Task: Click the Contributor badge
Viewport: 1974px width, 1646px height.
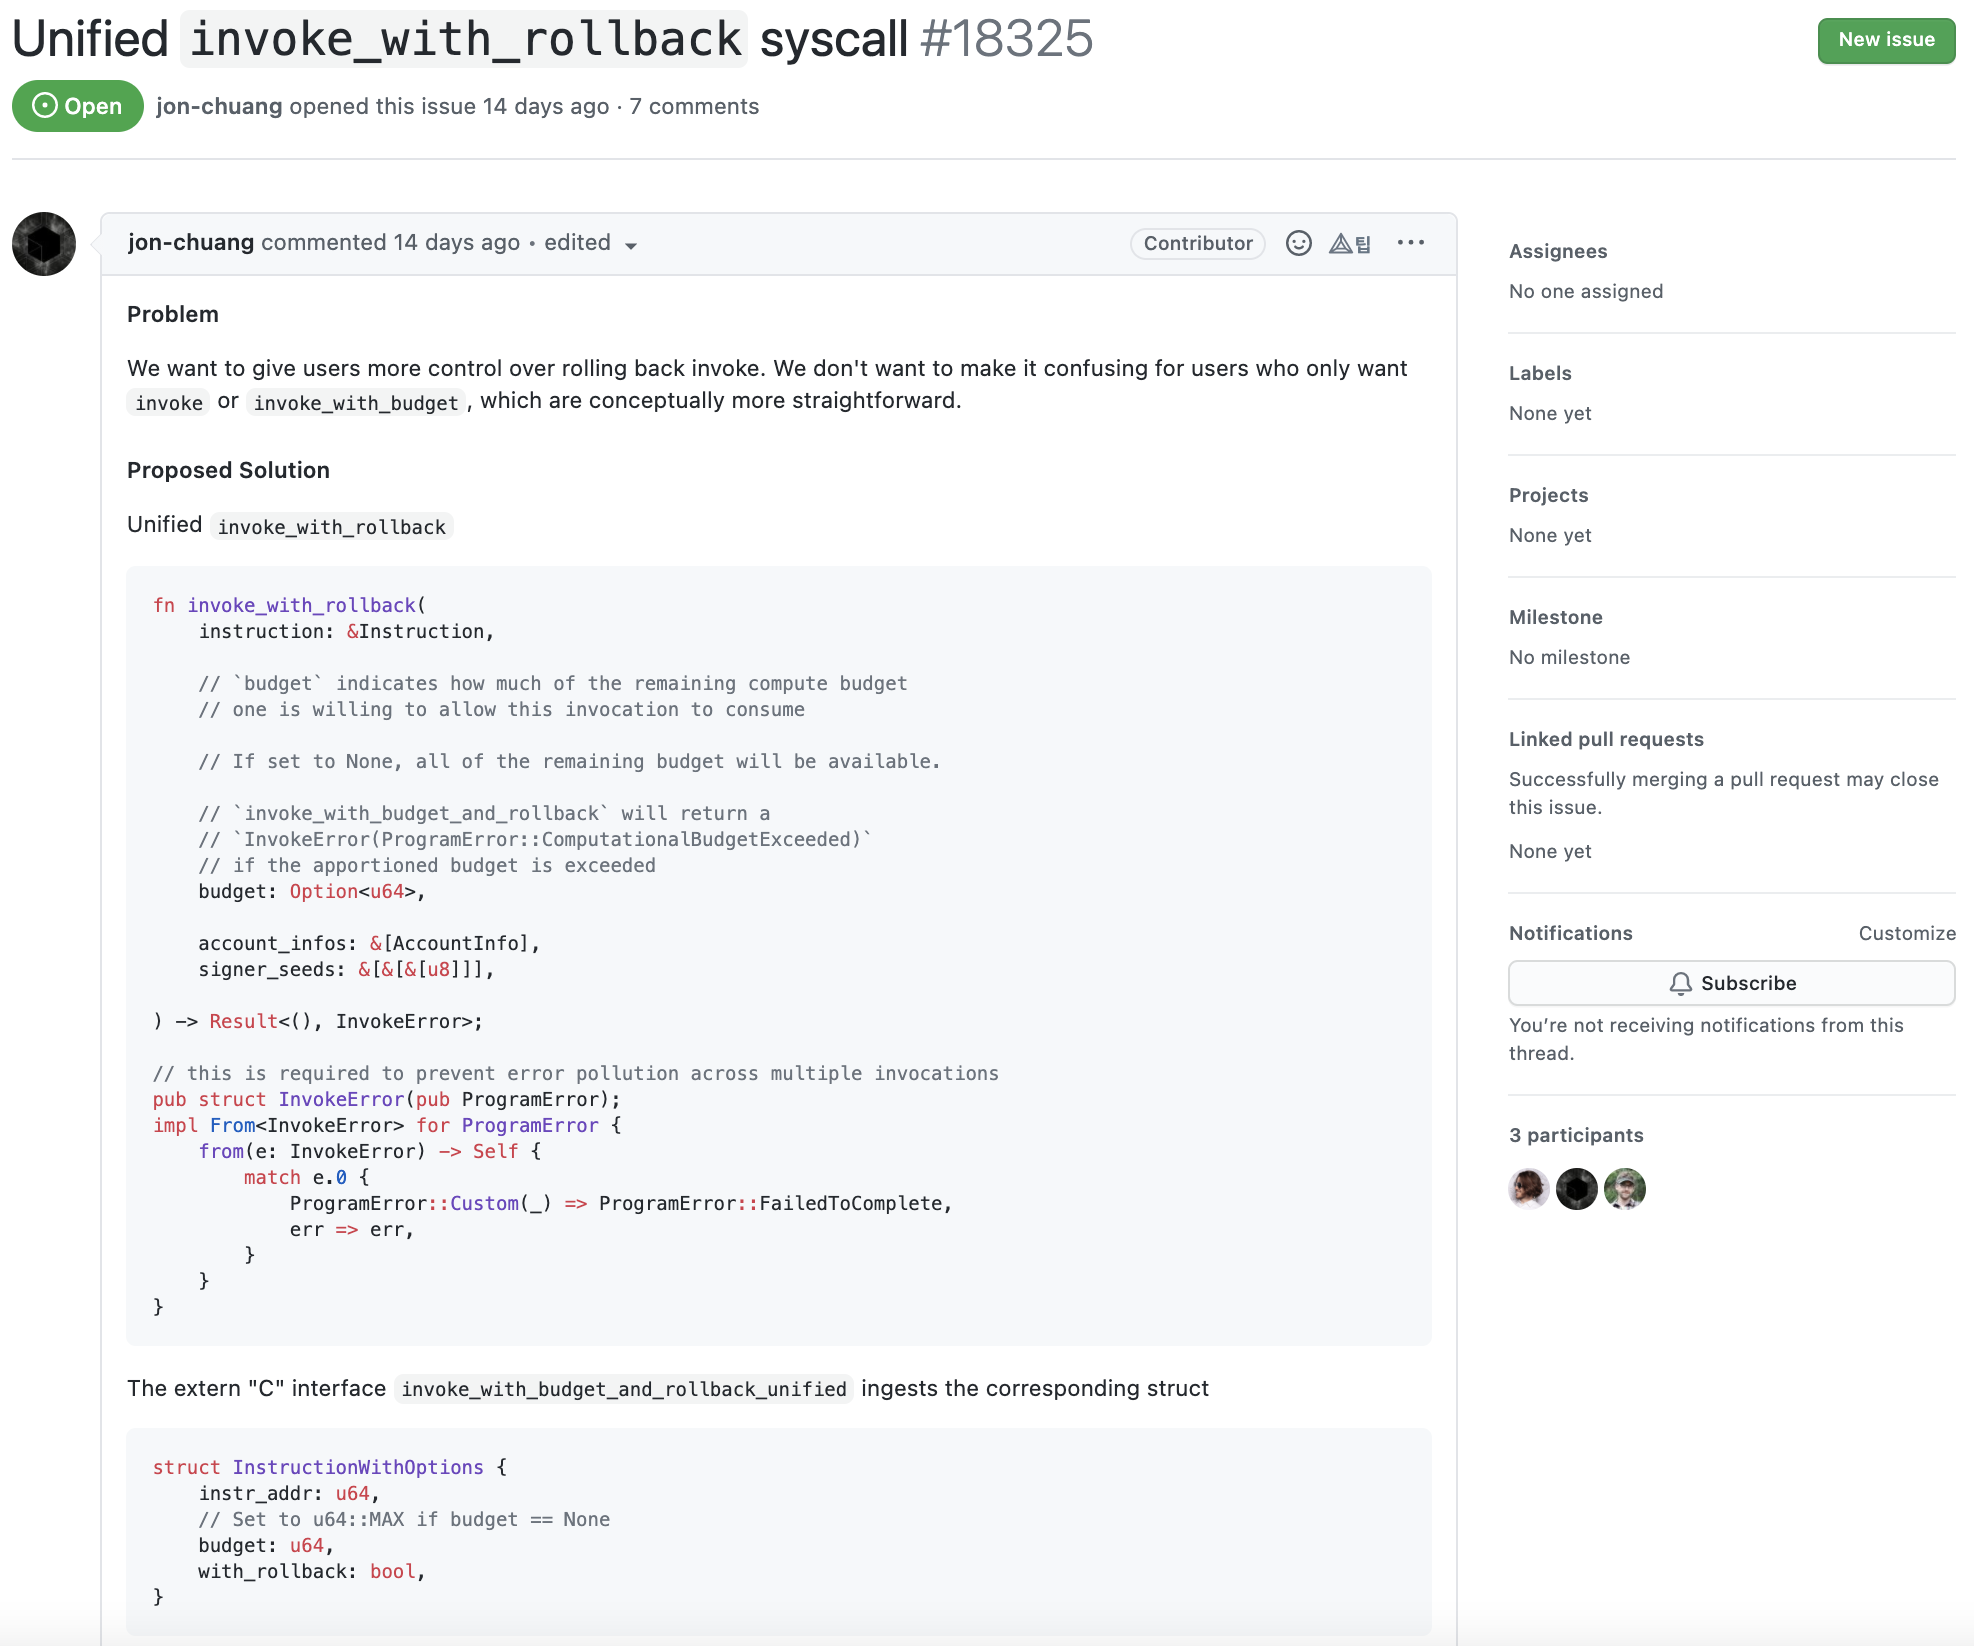Action: pyautogui.click(x=1197, y=243)
